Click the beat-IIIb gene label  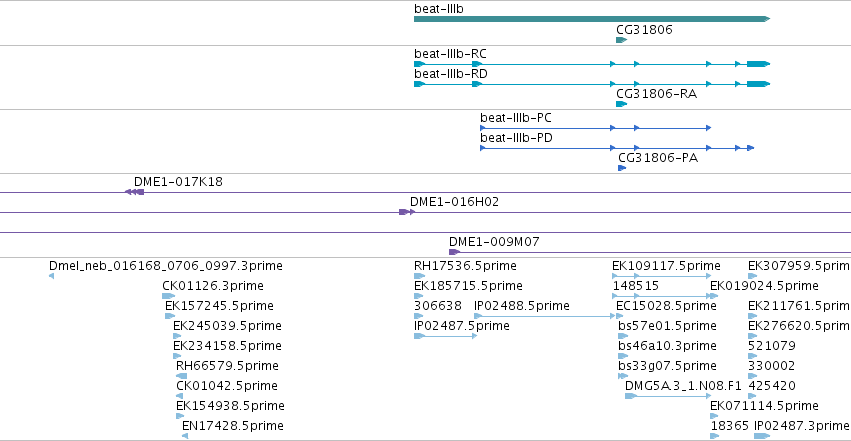coord(439,9)
